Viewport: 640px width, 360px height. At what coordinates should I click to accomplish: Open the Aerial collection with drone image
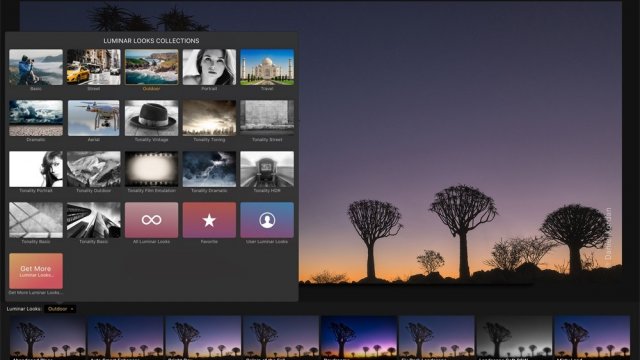pyautogui.click(x=93, y=118)
